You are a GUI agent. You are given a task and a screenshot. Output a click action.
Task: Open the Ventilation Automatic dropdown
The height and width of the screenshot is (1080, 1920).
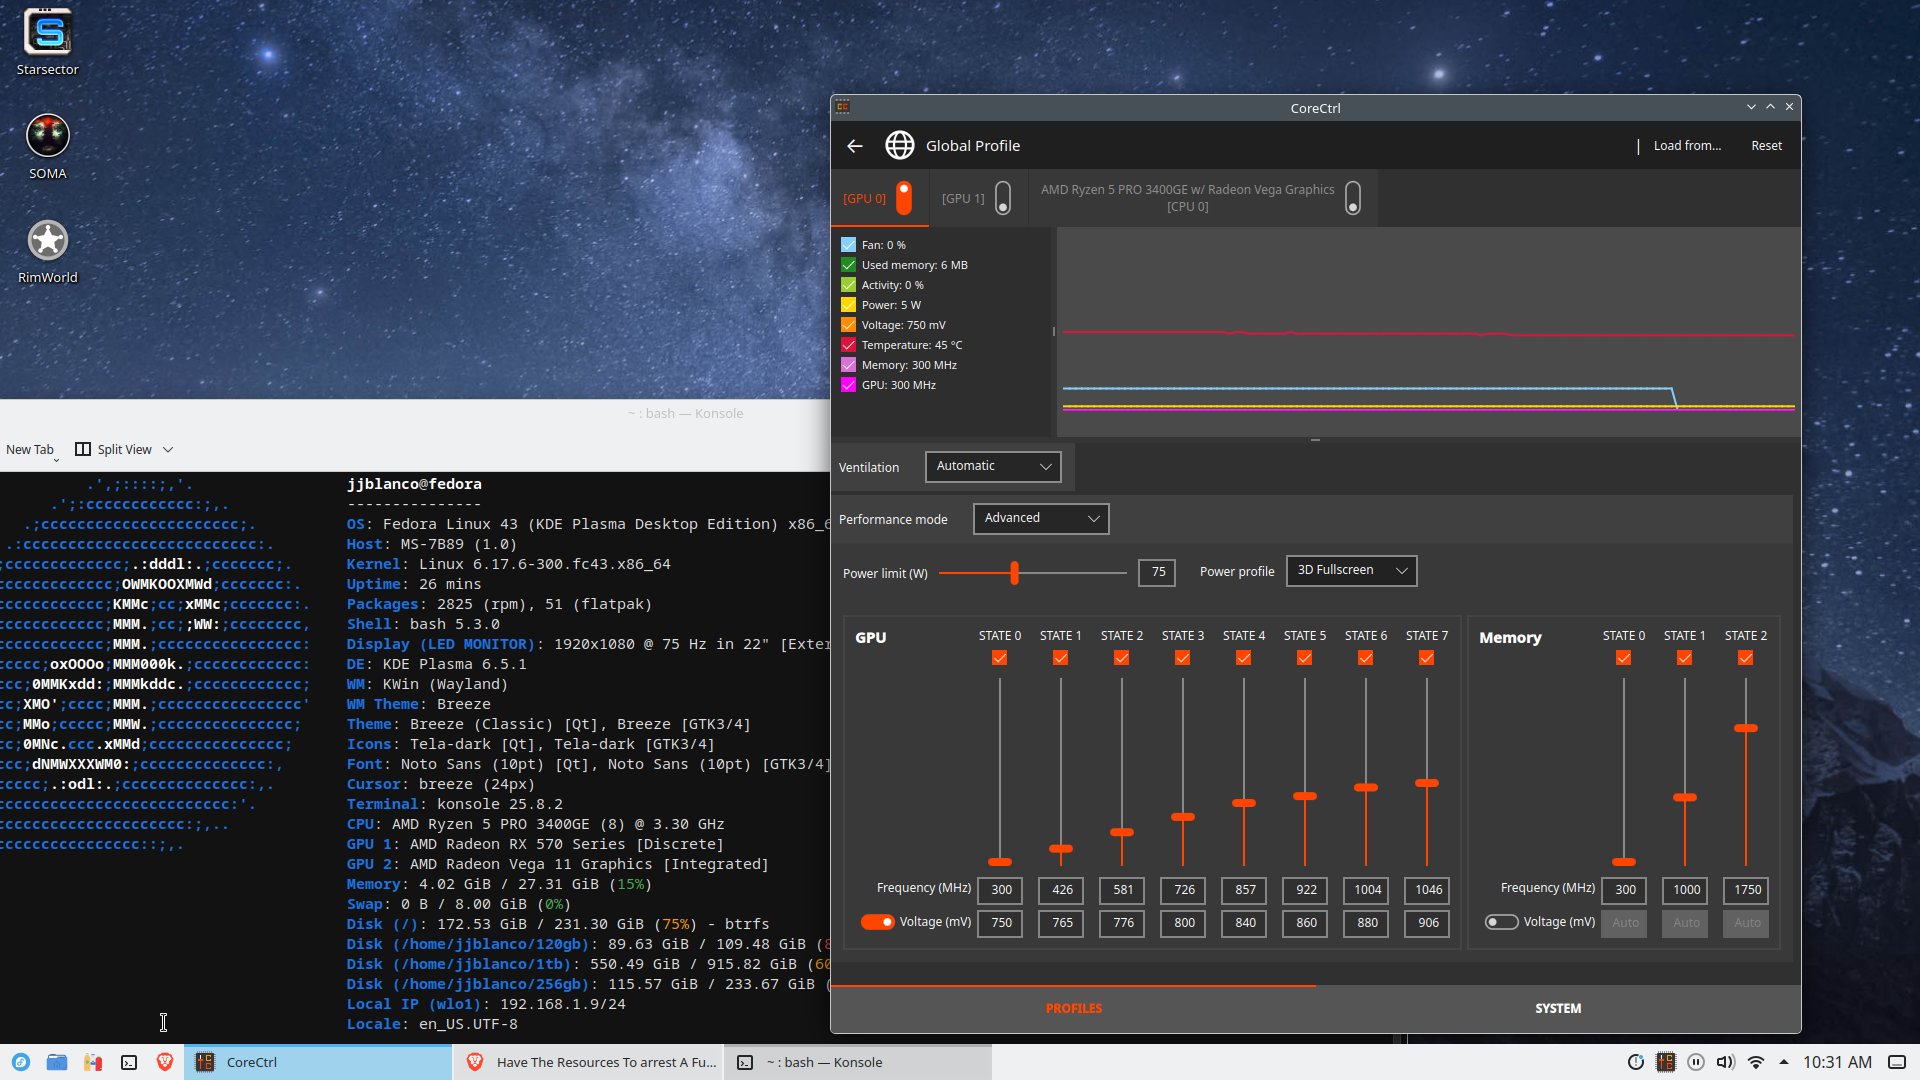(993, 467)
